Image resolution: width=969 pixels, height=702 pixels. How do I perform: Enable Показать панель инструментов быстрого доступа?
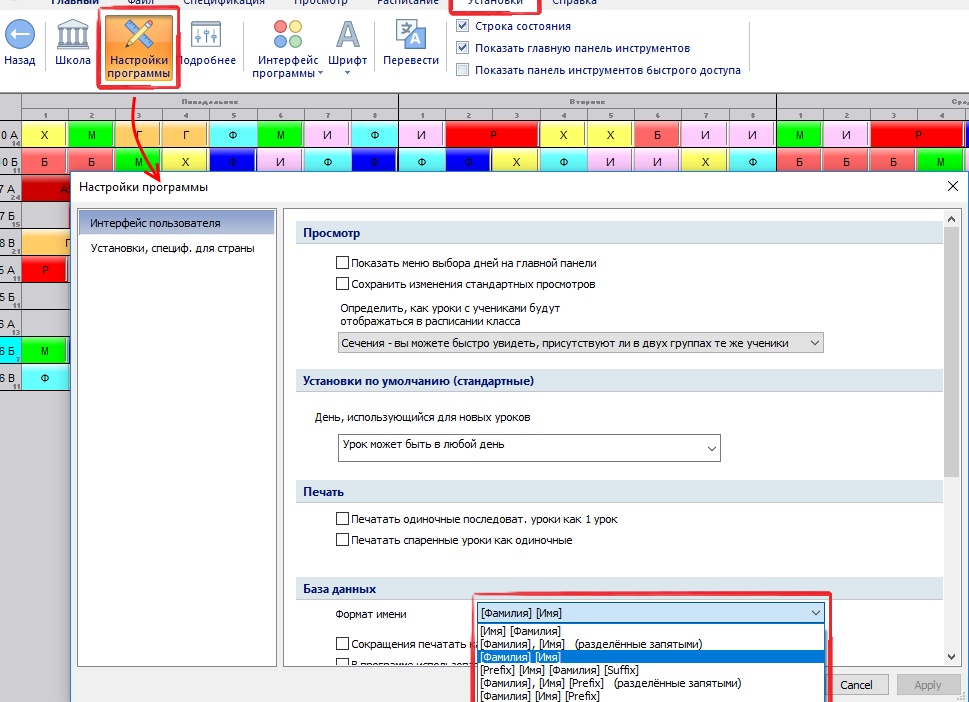(462, 70)
